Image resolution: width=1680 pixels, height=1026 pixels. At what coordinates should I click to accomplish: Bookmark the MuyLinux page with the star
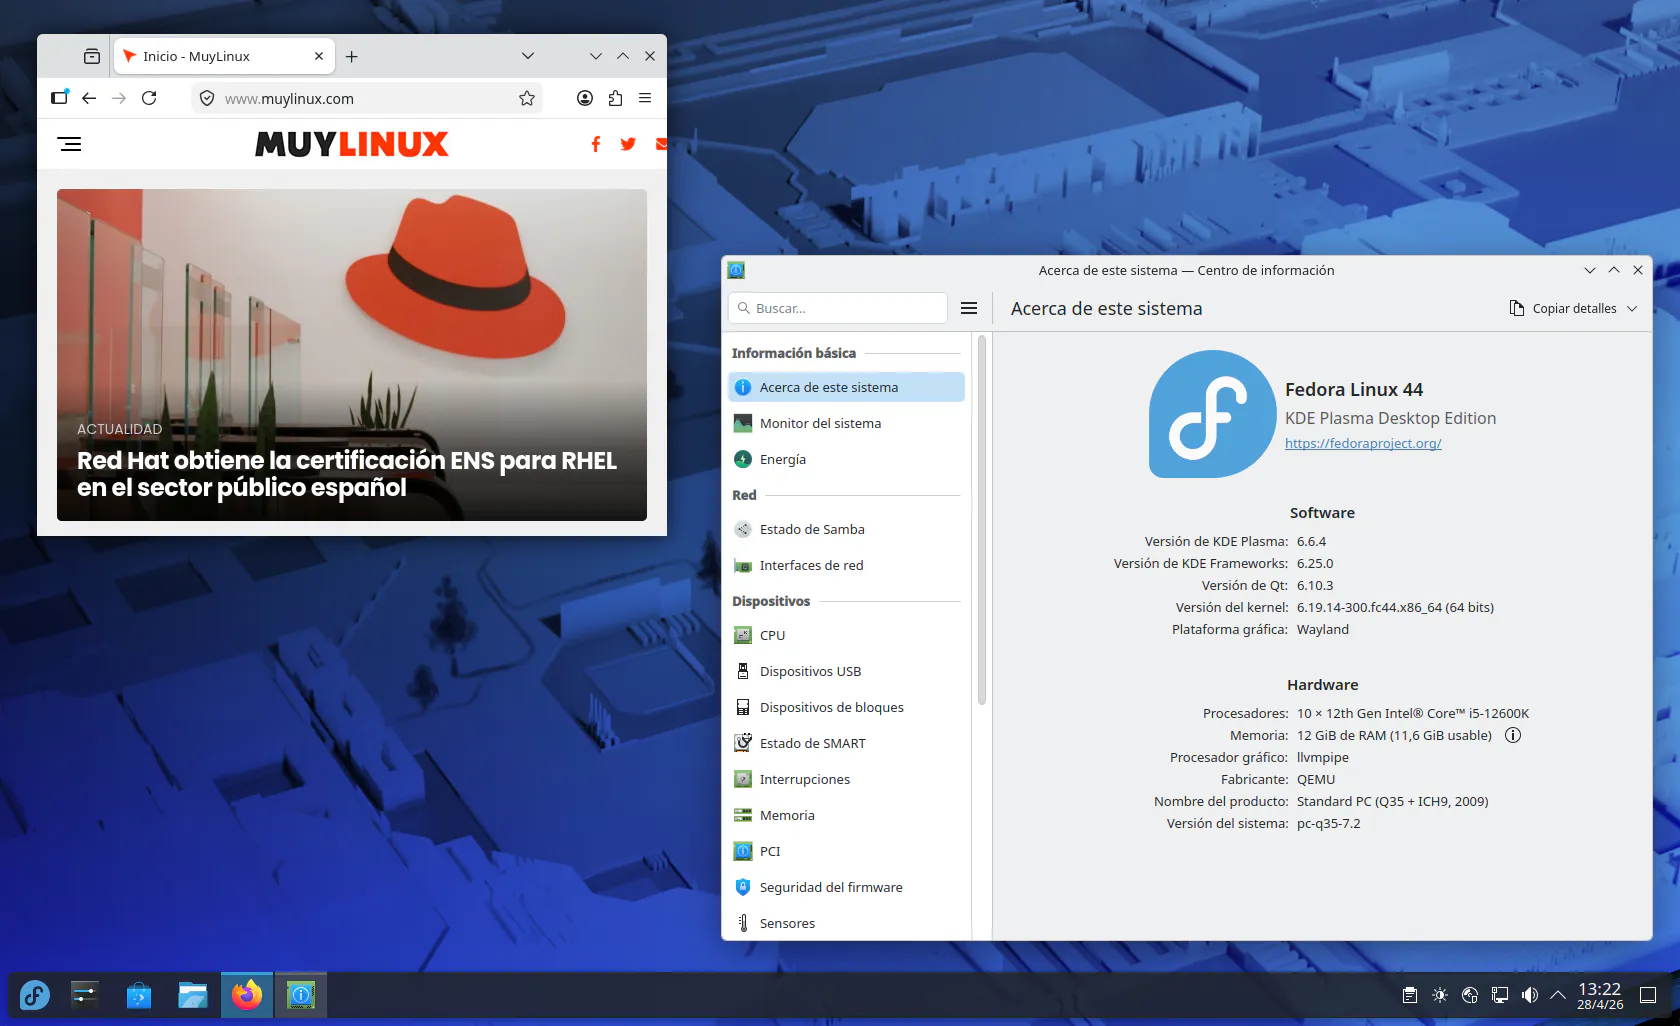[527, 98]
